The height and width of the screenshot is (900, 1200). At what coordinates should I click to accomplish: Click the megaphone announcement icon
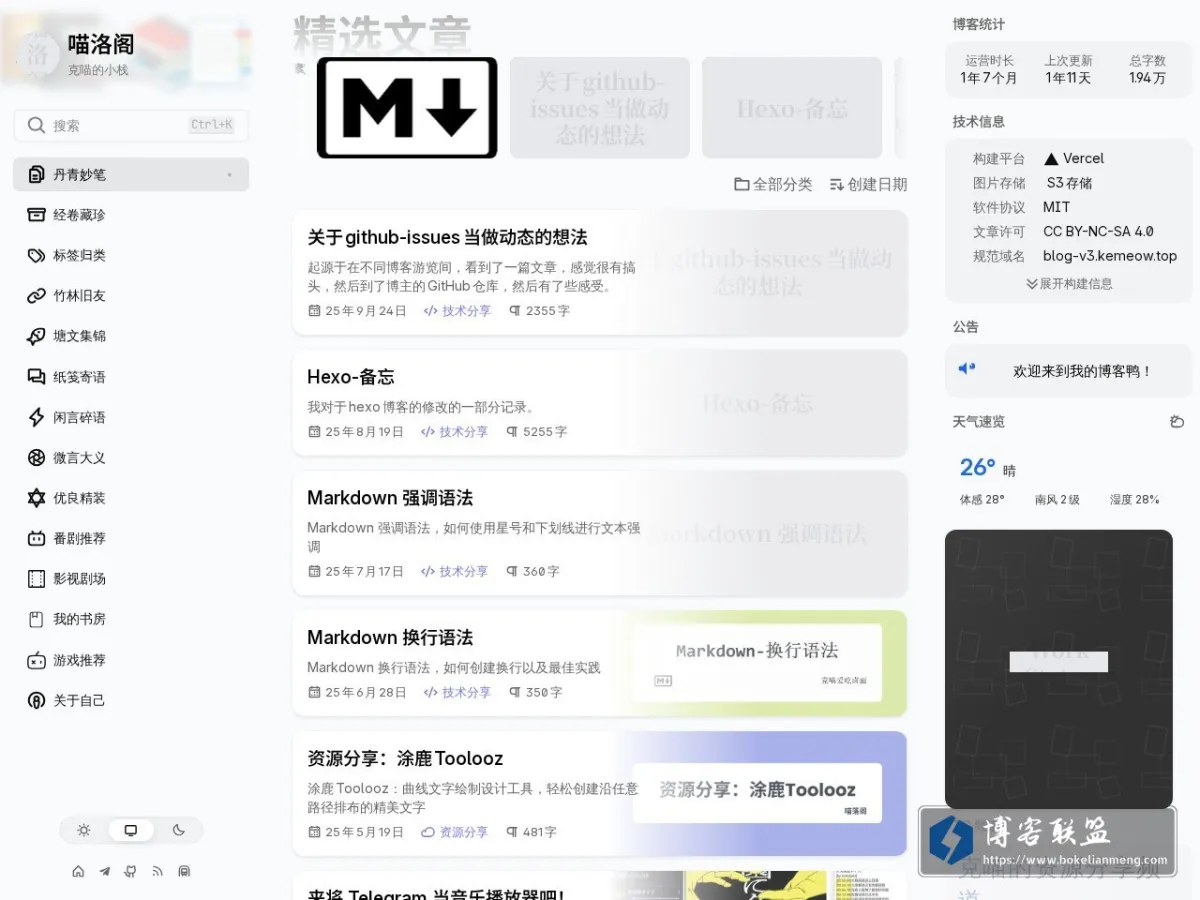coord(966,369)
